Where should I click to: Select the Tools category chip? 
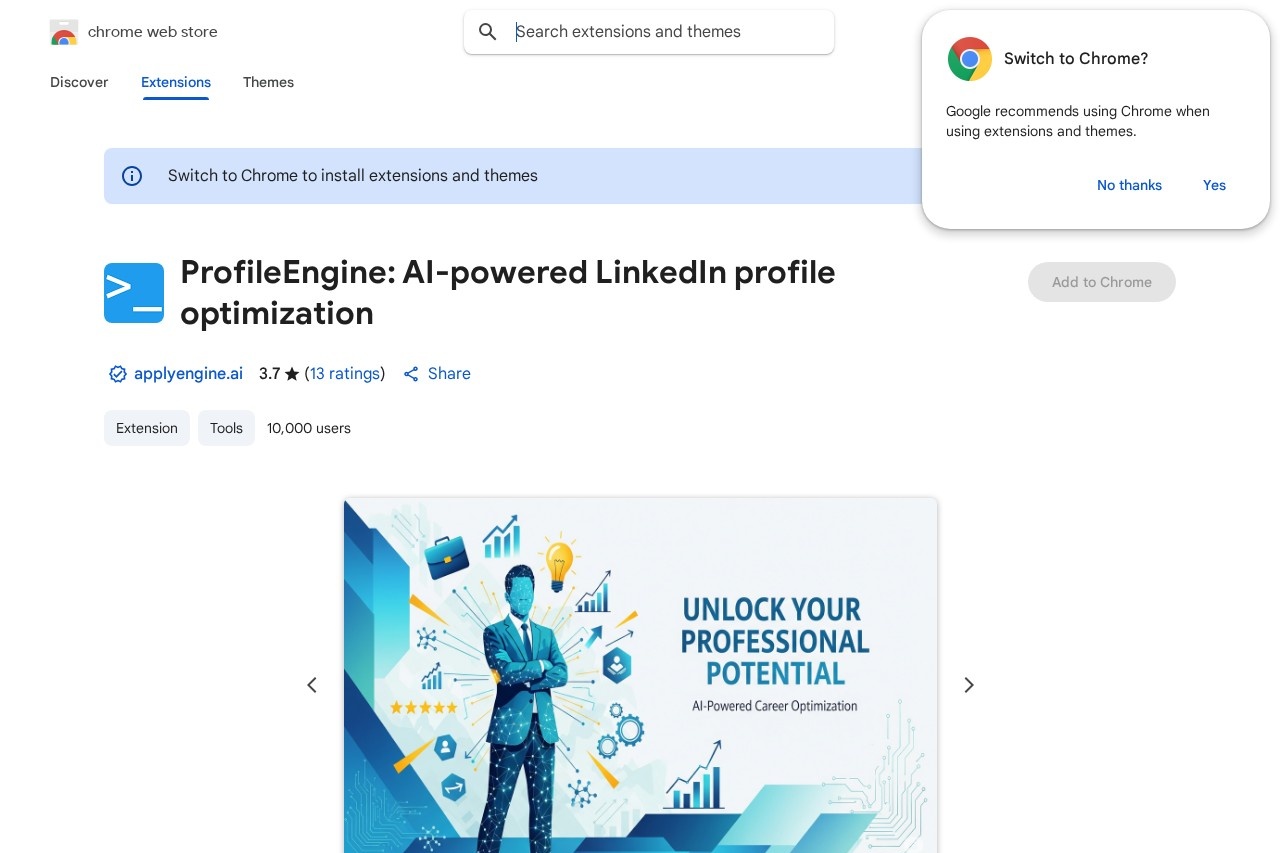coord(226,427)
